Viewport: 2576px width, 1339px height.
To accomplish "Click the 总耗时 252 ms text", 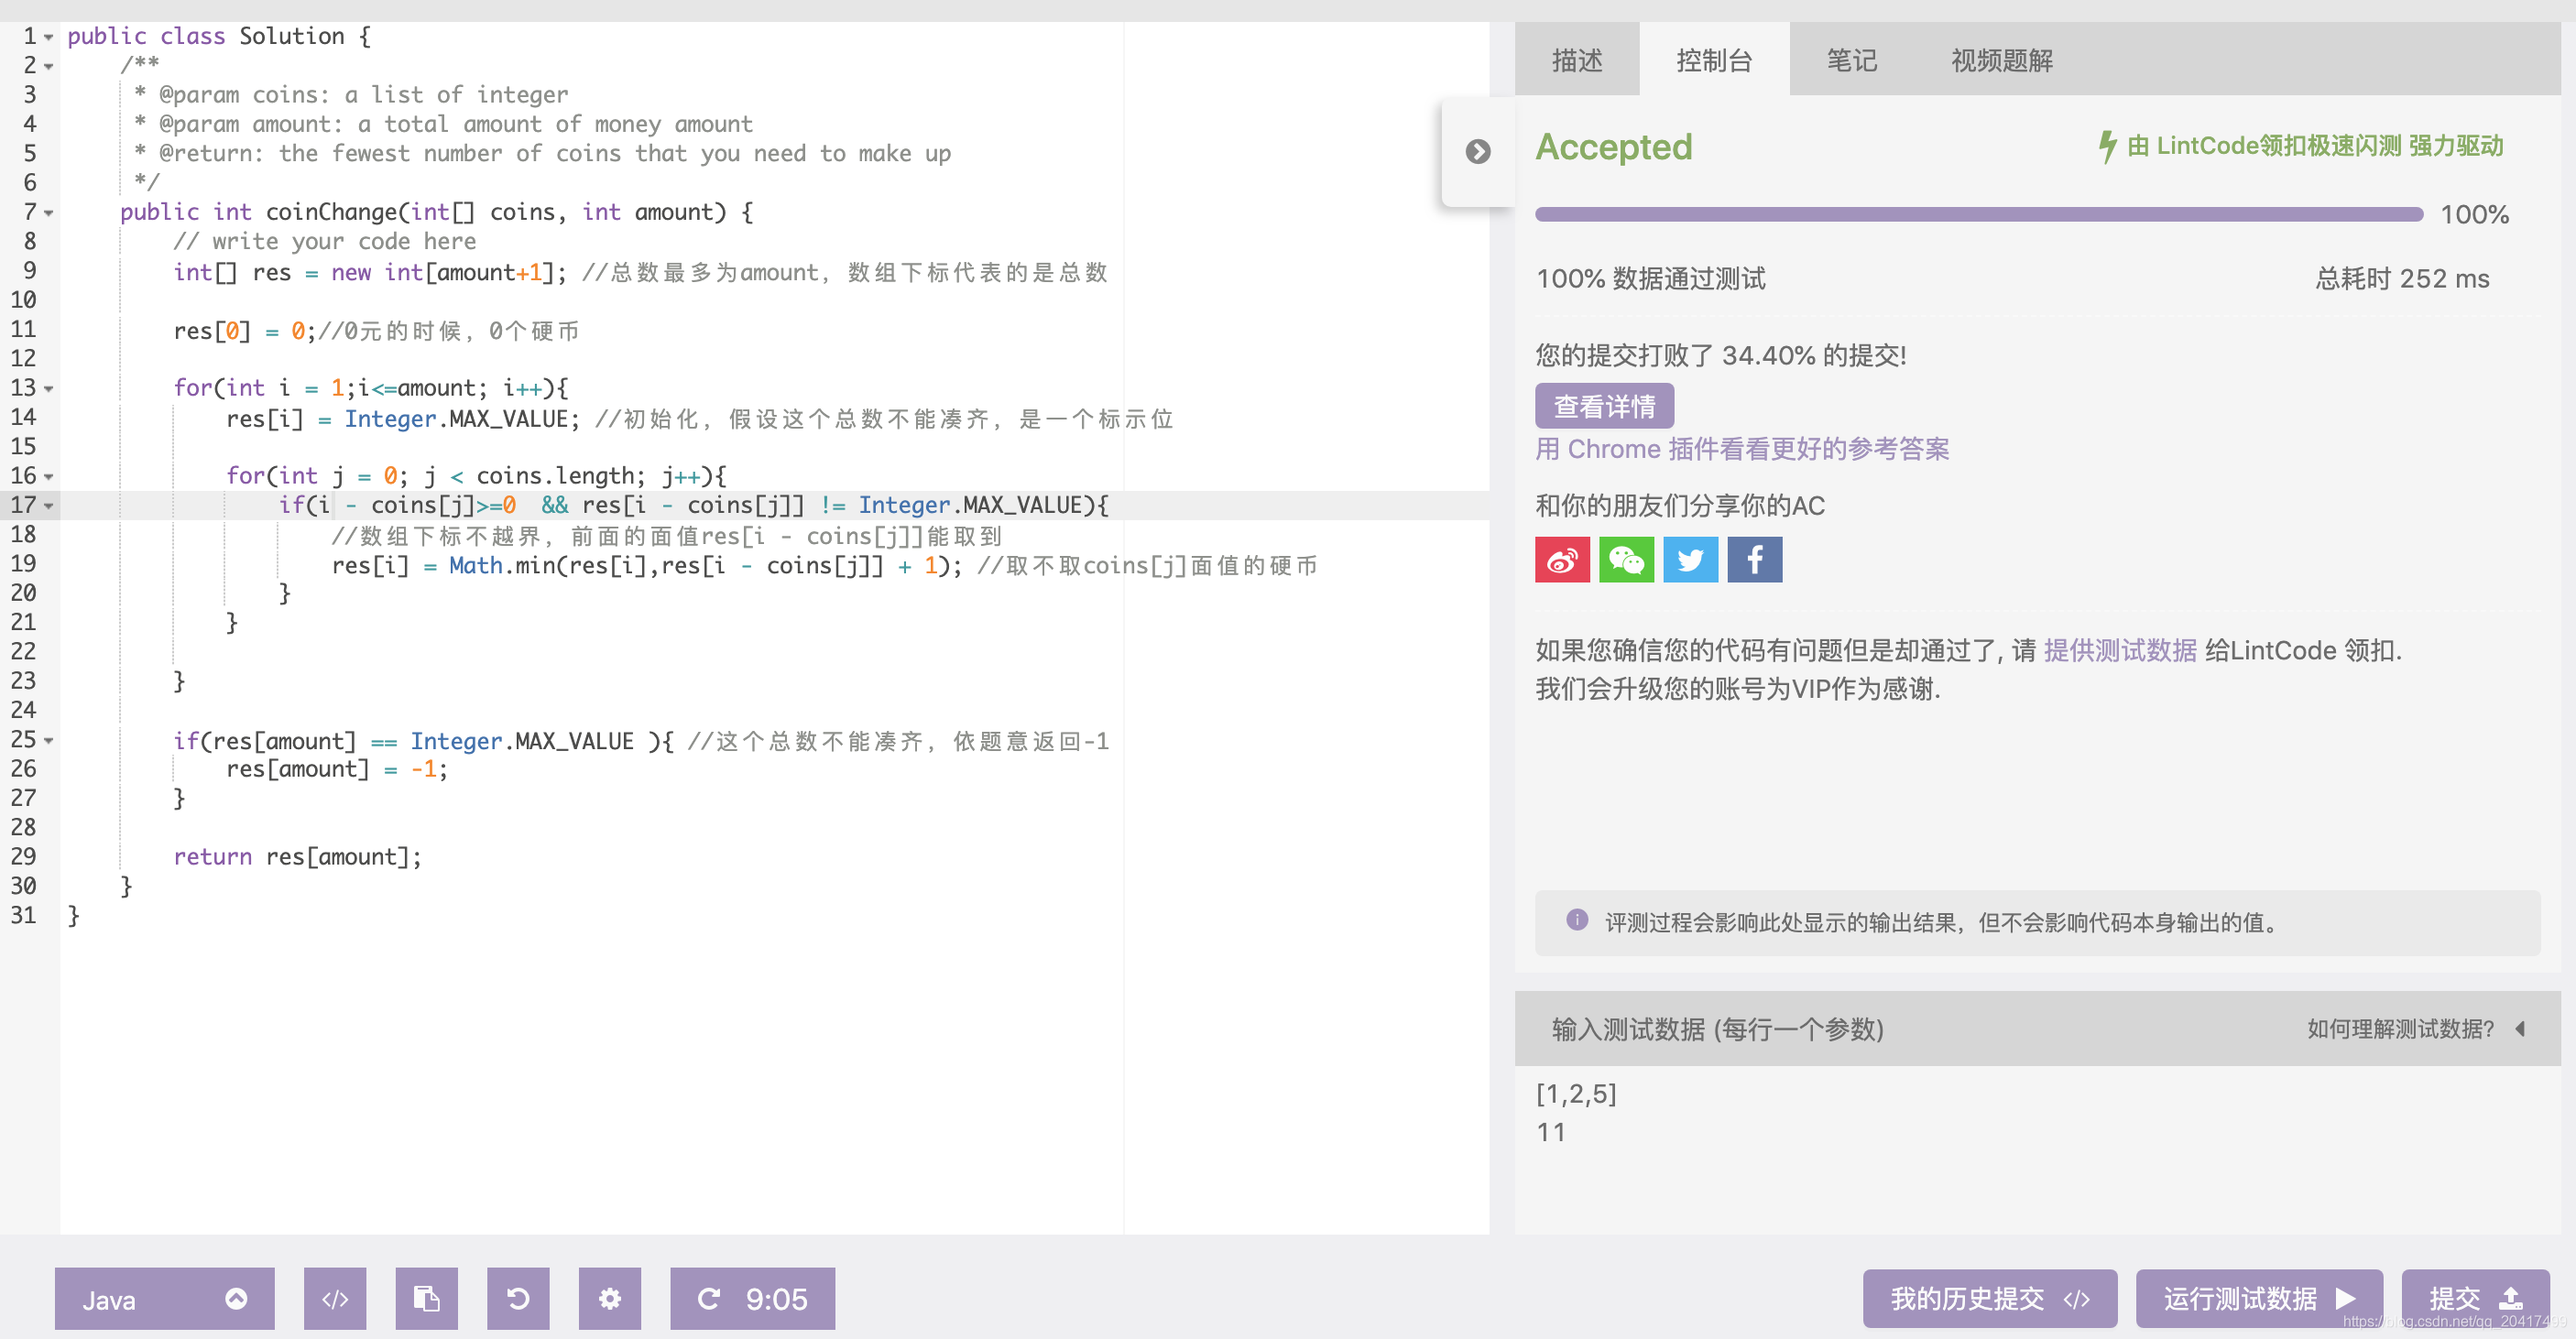I will (2402, 278).
